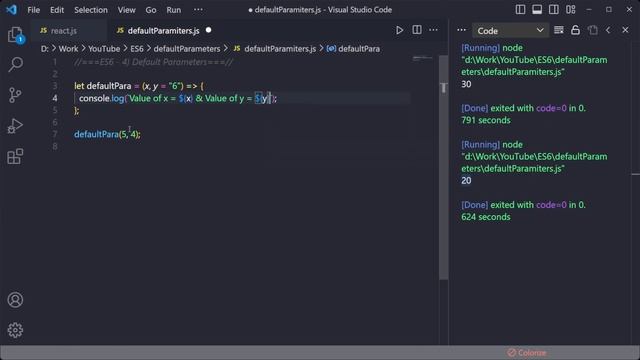Open the View menu

tap(127, 10)
